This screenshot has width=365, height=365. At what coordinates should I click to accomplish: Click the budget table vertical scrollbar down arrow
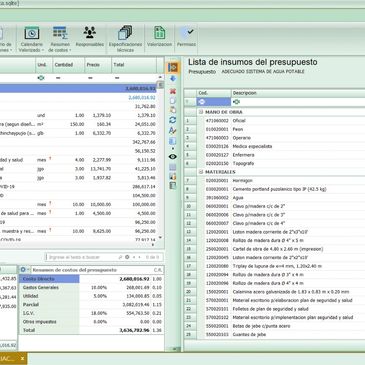(160, 238)
